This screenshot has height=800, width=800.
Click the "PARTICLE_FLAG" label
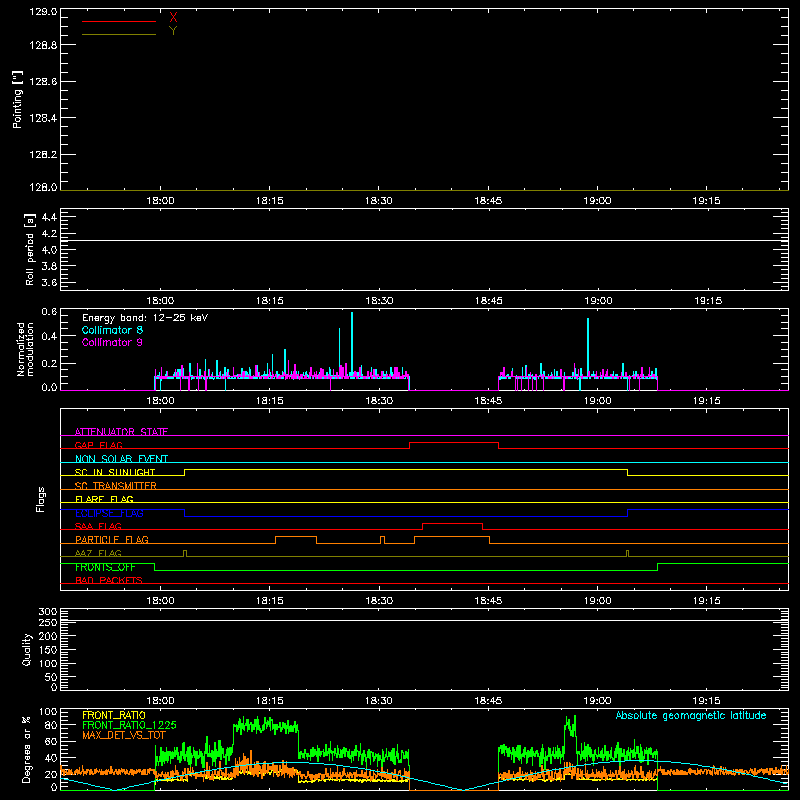click(x=112, y=539)
